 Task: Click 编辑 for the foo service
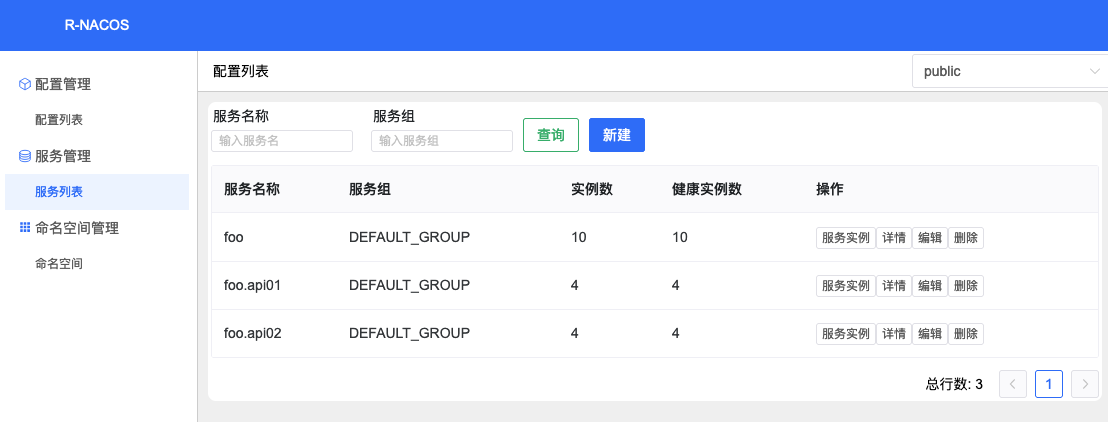click(930, 238)
